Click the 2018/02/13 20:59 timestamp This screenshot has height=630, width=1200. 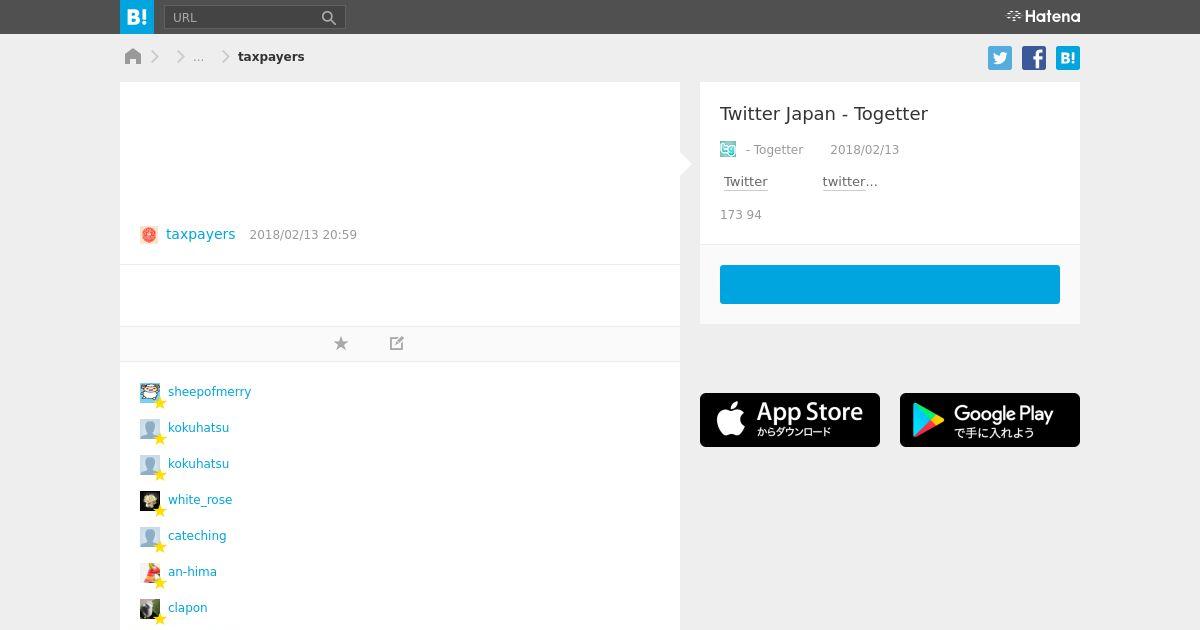[303, 235]
